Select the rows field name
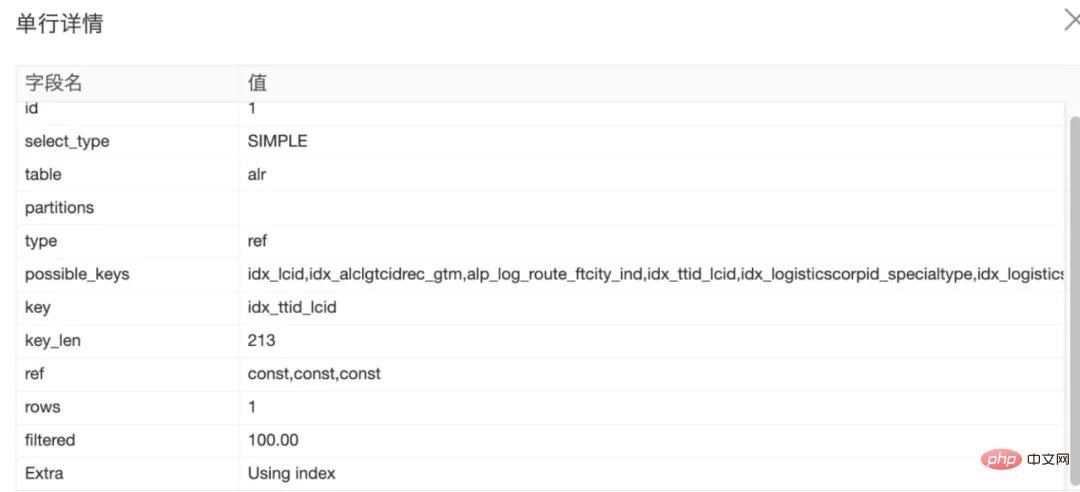Image resolution: width=1080 pixels, height=492 pixels. [x=42, y=407]
